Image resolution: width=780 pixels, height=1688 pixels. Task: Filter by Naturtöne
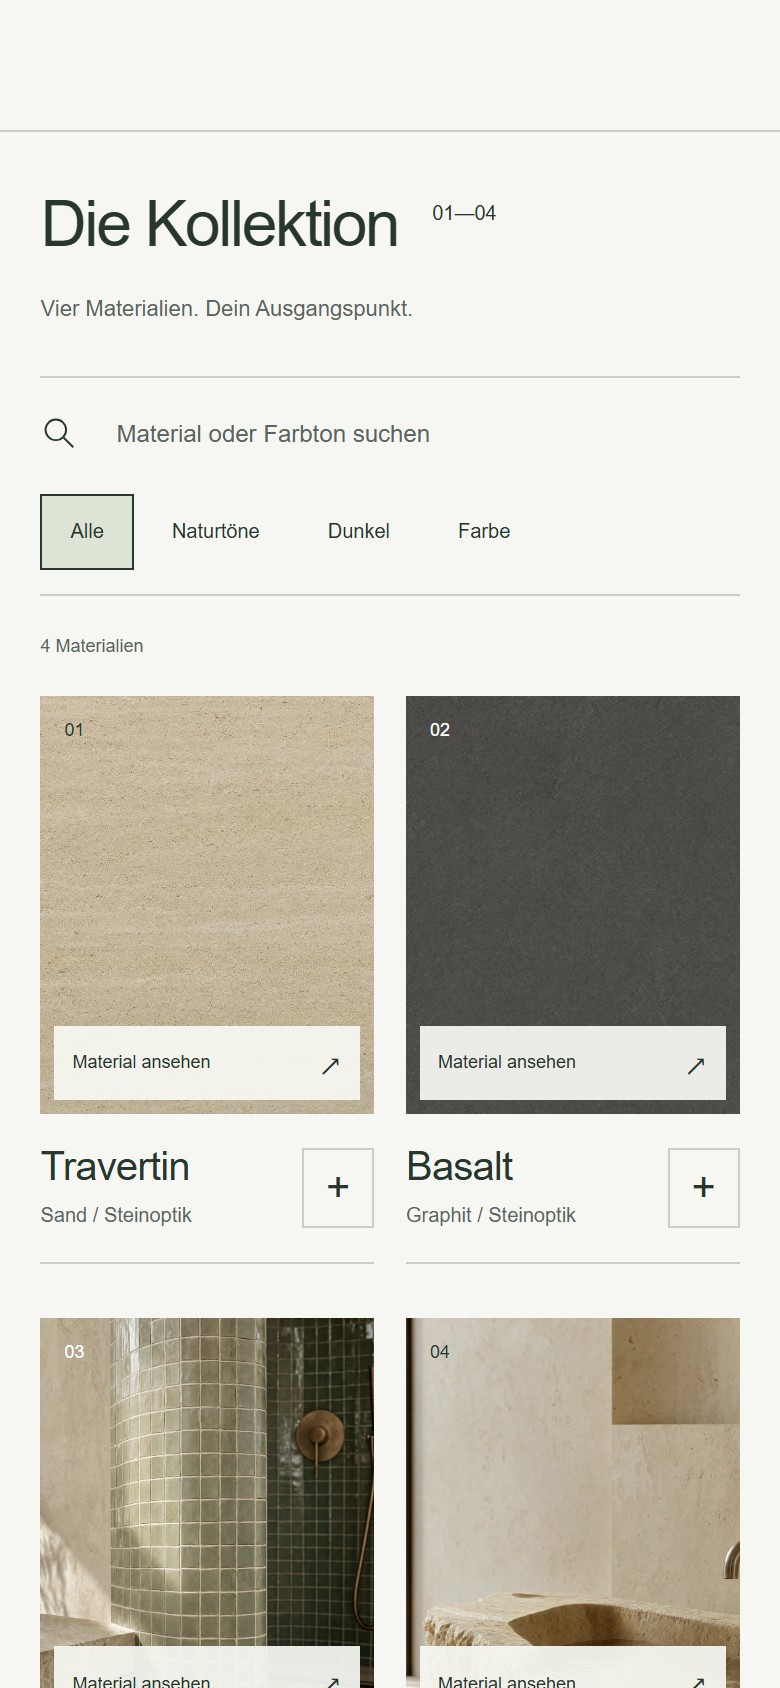[x=216, y=532]
